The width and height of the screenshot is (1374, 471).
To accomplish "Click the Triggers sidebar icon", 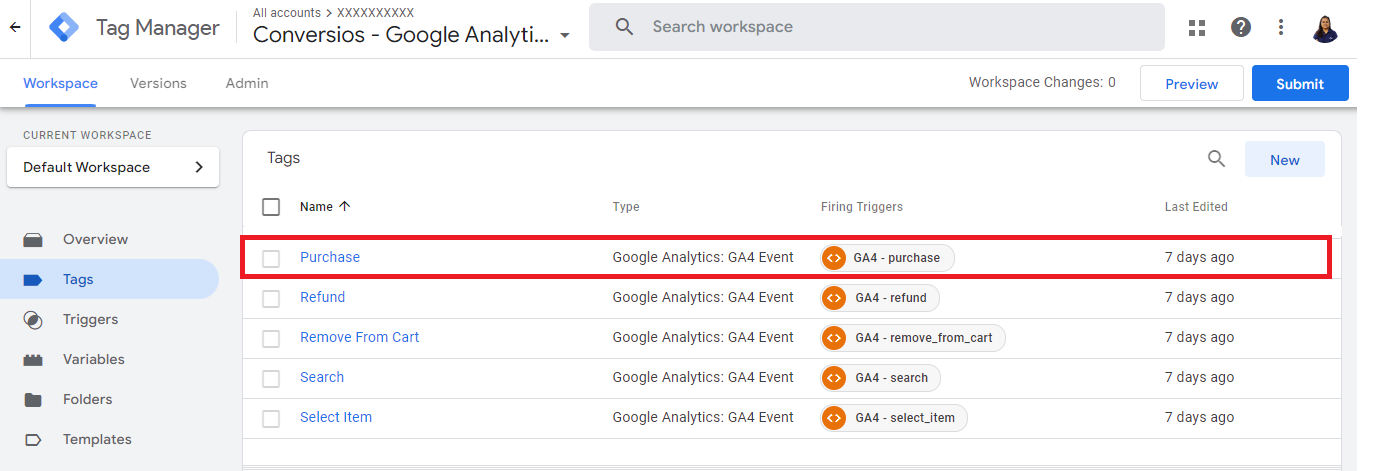I will click(33, 320).
